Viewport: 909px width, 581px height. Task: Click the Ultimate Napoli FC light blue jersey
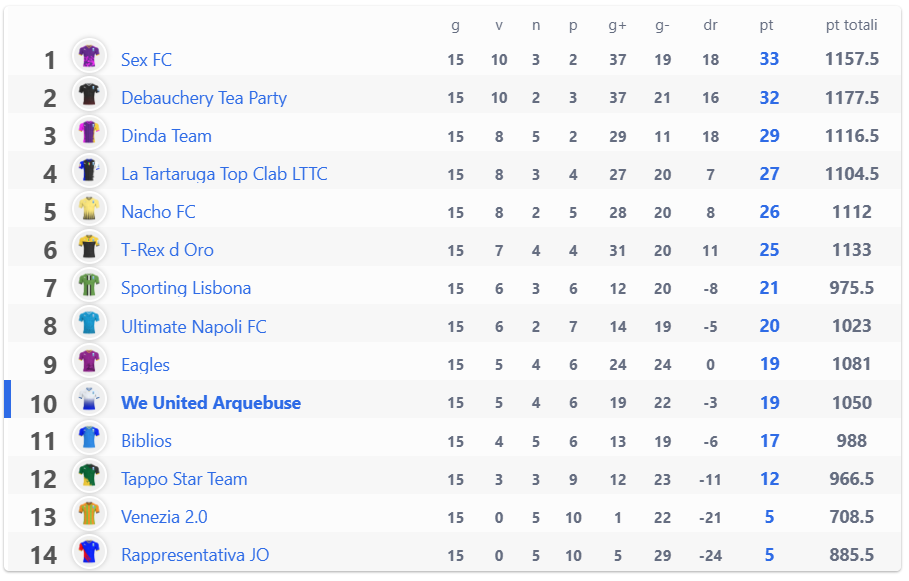click(x=89, y=323)
